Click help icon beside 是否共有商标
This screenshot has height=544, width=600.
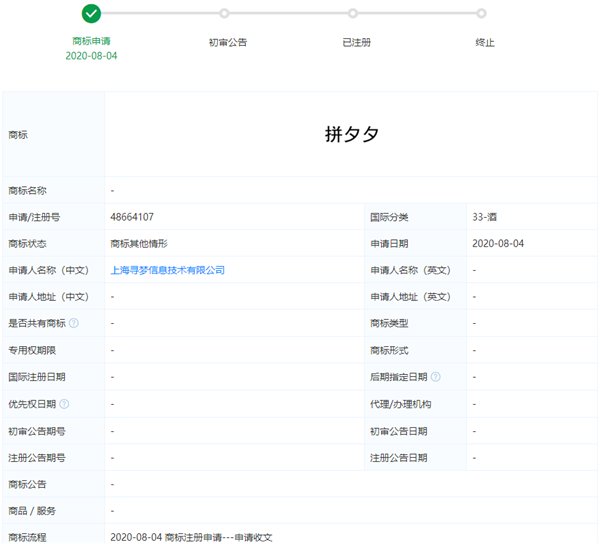(74, 323)
